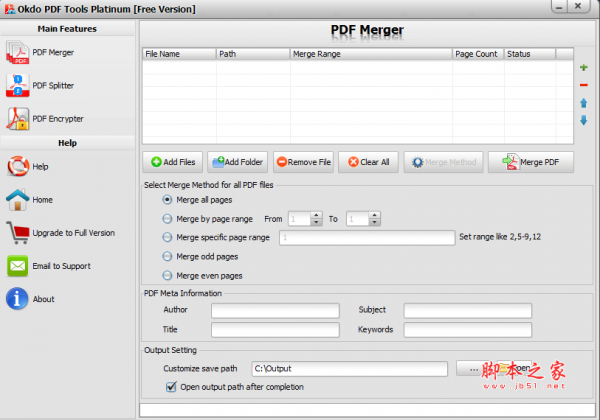Select Merge all pages option

pyautogui.click(x=167, y=200)
